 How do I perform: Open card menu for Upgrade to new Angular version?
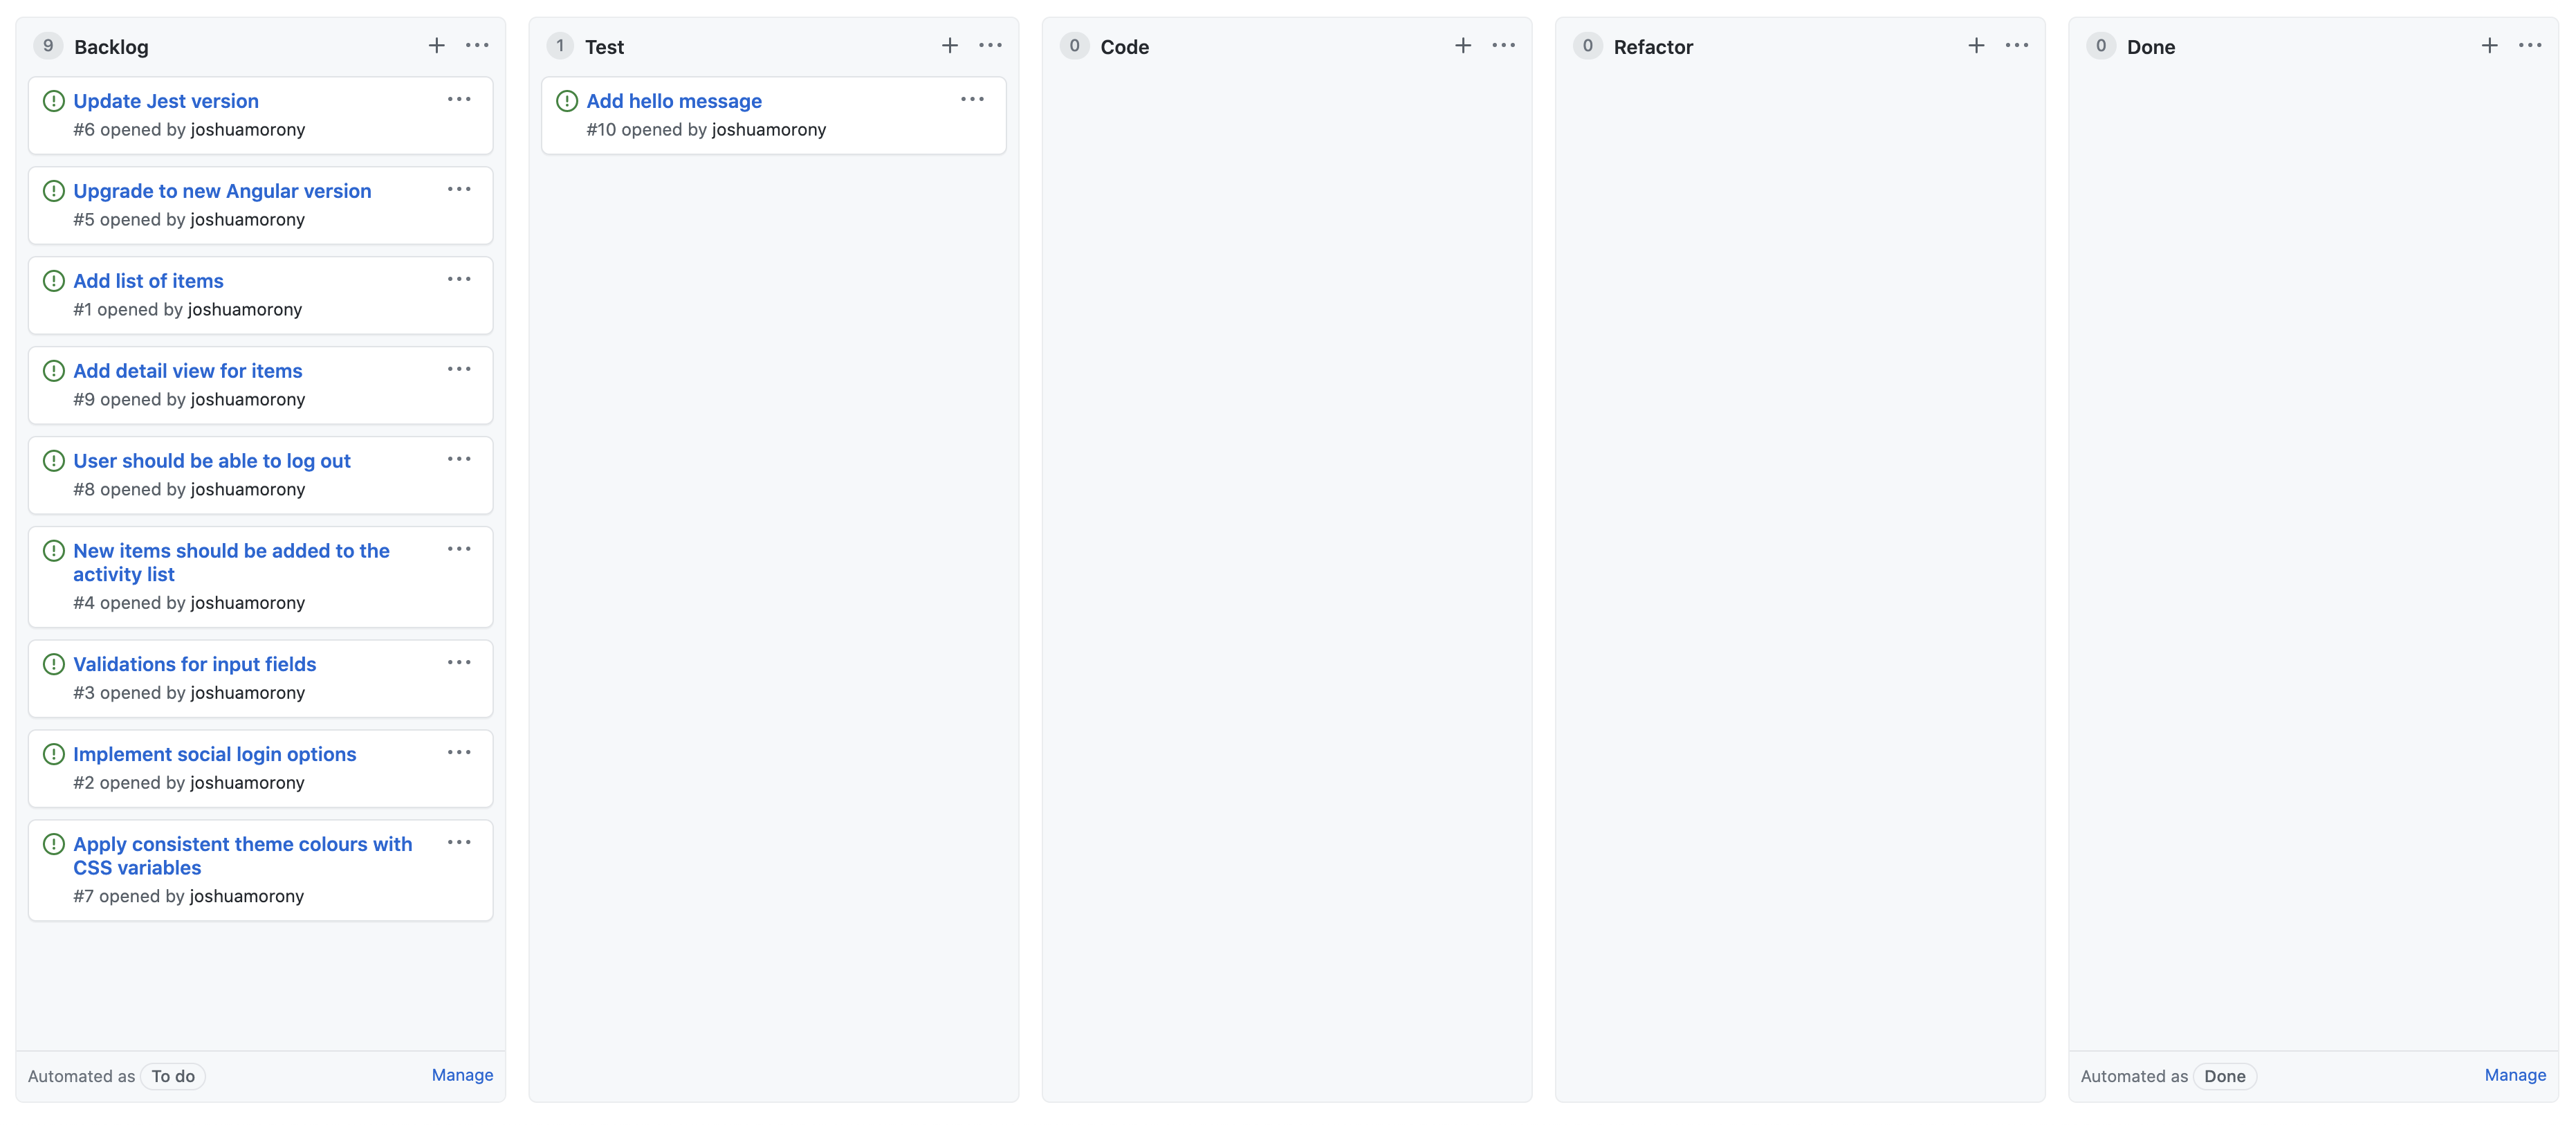click(x=459, y=189)
